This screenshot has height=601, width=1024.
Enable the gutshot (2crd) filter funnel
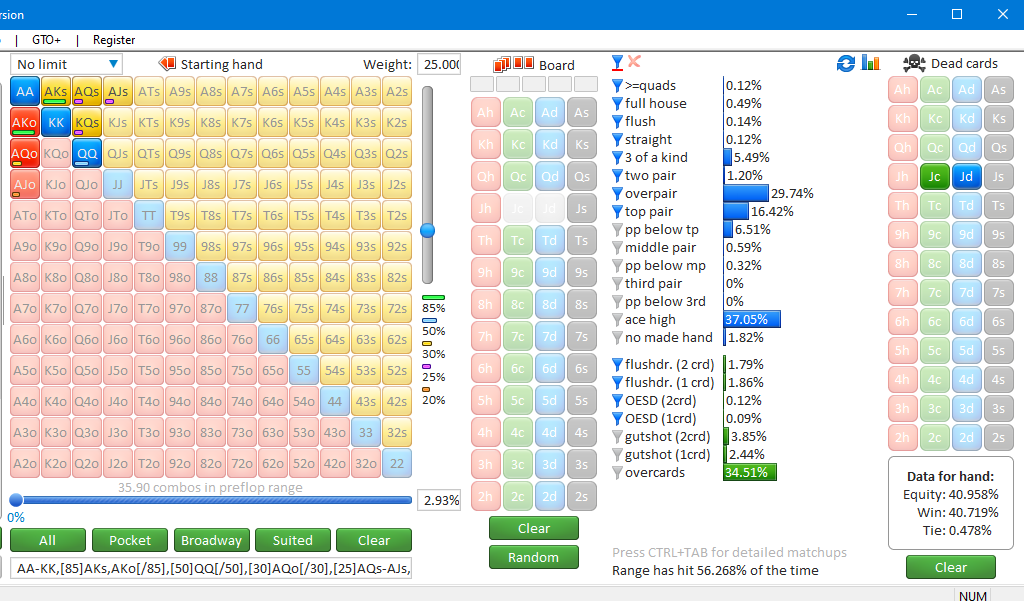pyautogui.click(x=617, y=436)
